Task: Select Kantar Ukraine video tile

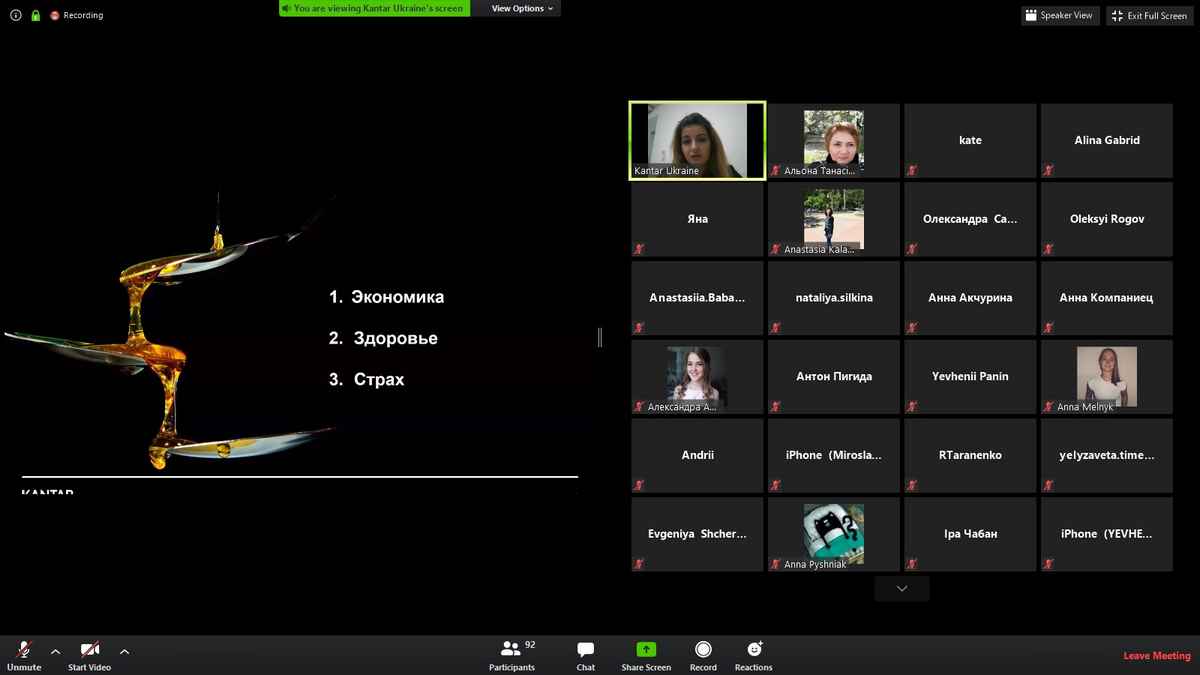Action: [697, 140]
